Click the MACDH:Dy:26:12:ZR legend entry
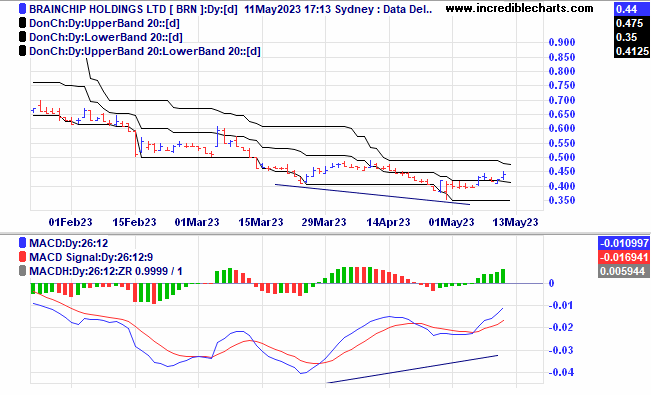The height and width of the screenshot is (395, 651). [x=106, y=271]
